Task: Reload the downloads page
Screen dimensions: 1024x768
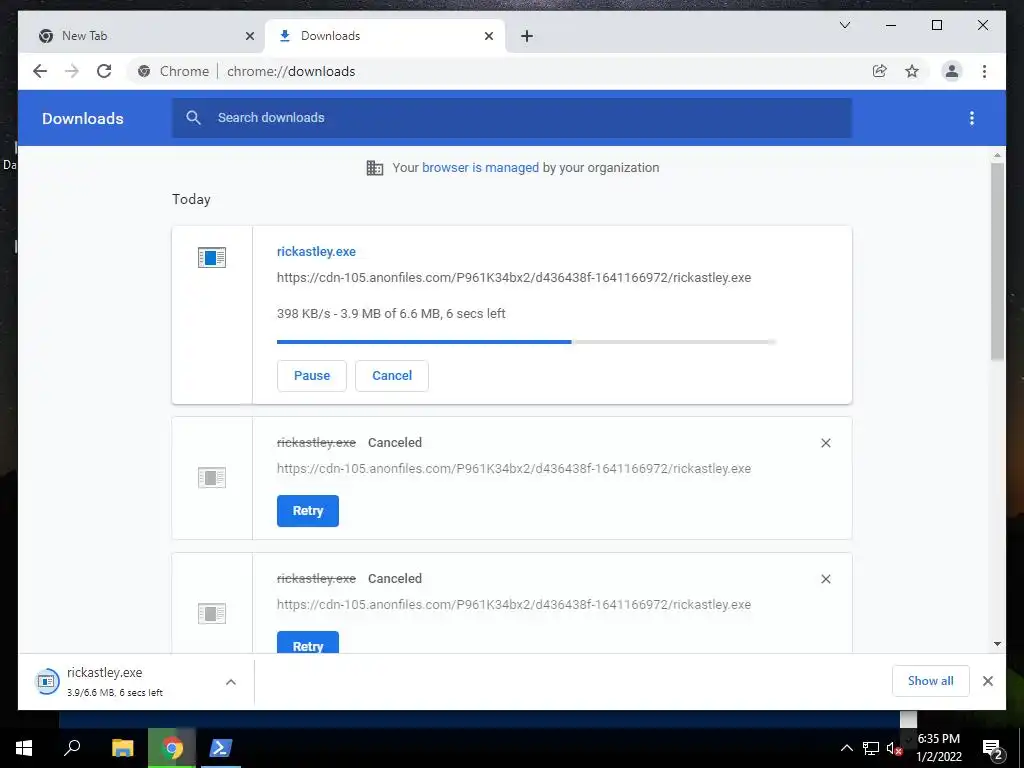Action: point(104,71)
